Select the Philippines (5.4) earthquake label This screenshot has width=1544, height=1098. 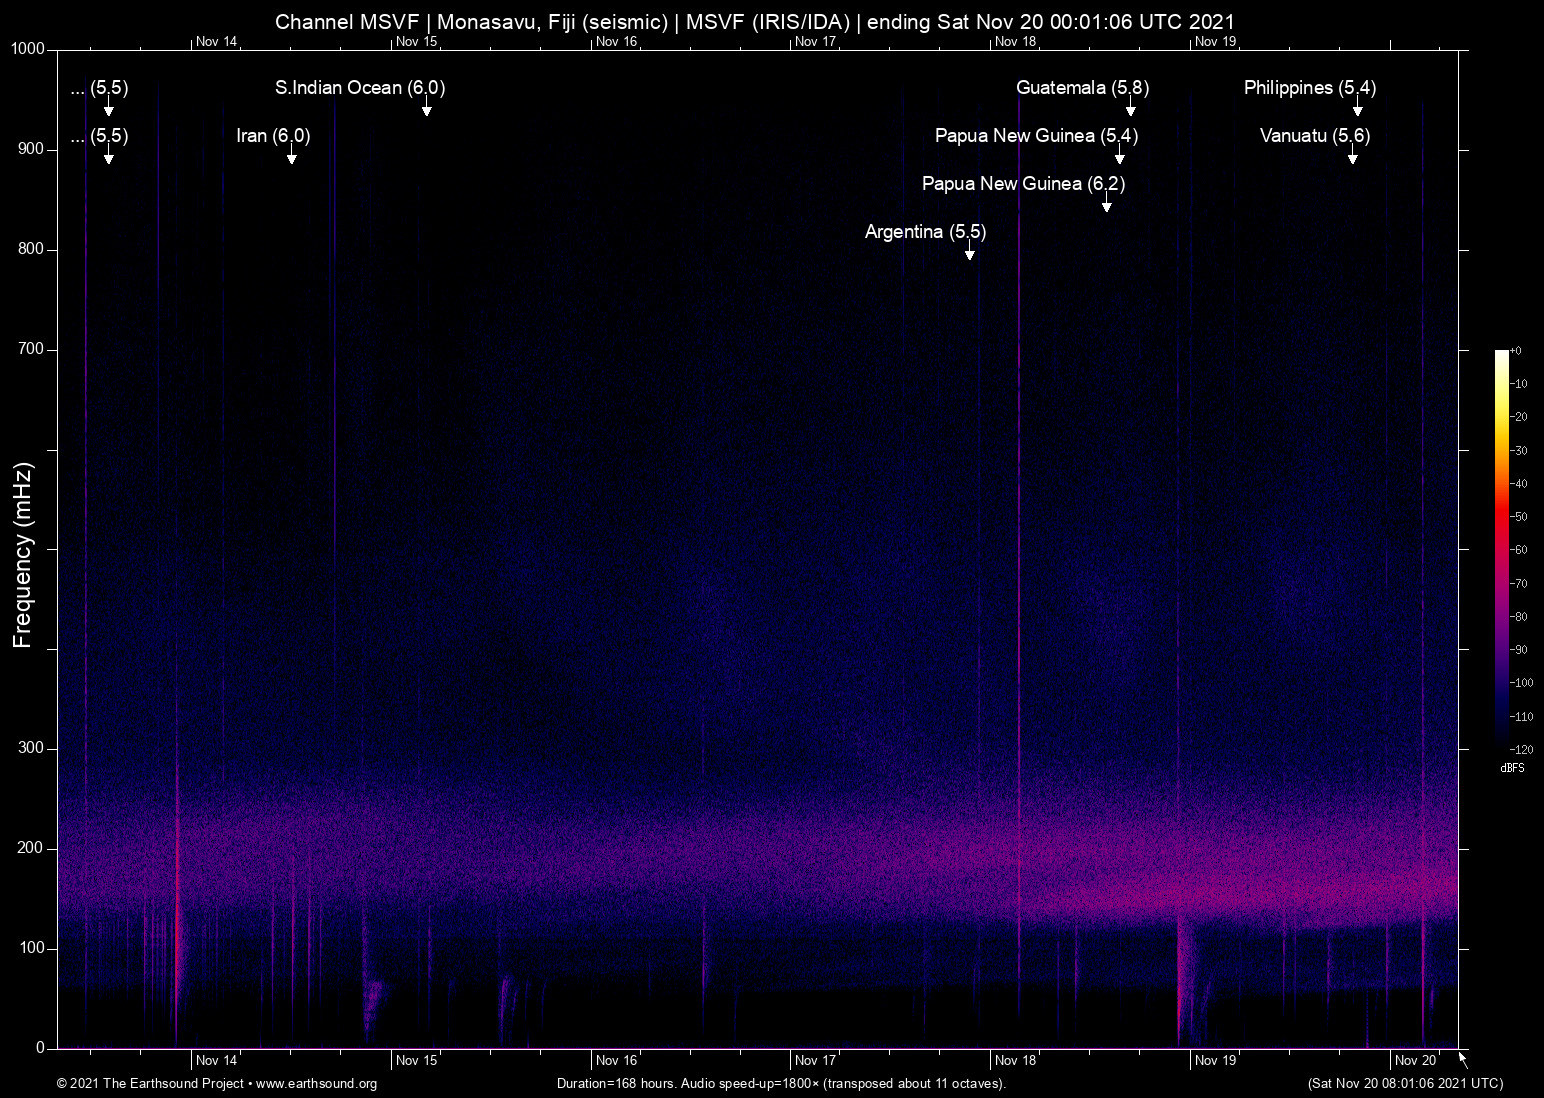click(x=1310, y=88)
